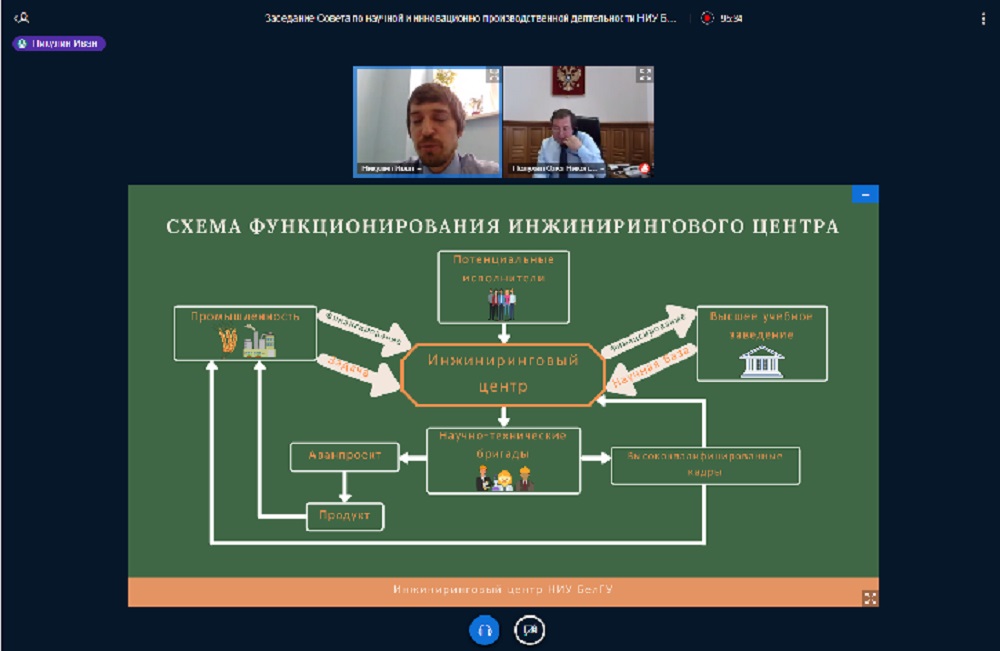Click the blue headphones audio button
1000x651 pixels.
(x=484, y=630)
